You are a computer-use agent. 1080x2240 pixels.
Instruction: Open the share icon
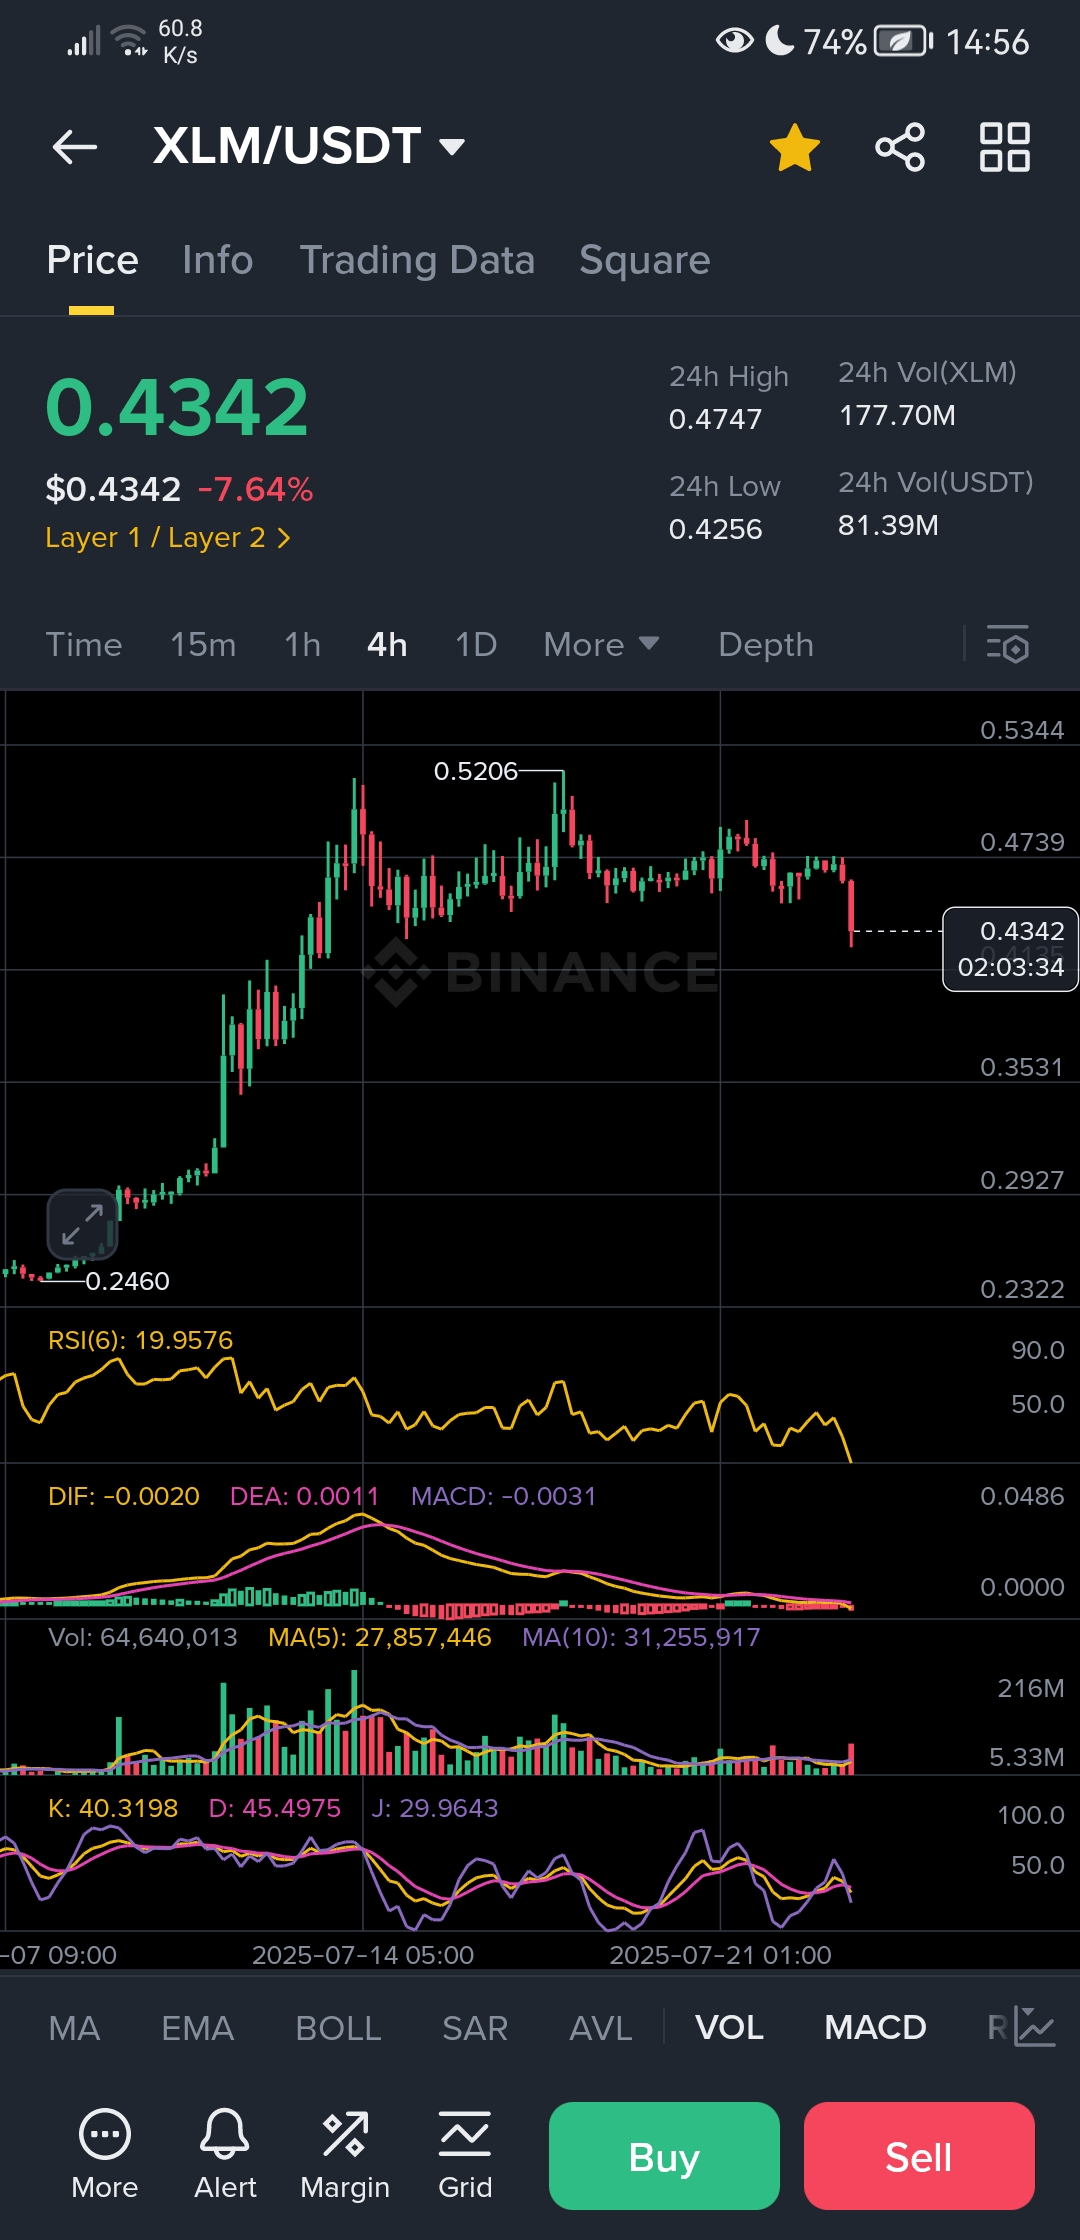(900, 147)
